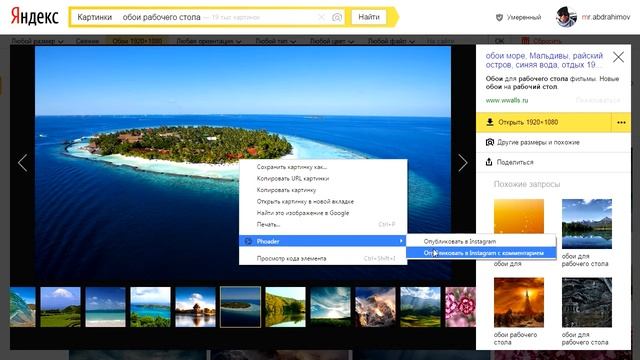Viewport: 640px width, 360px height.
Task: Expand the Любой тип filter
Action: (276, 41)
